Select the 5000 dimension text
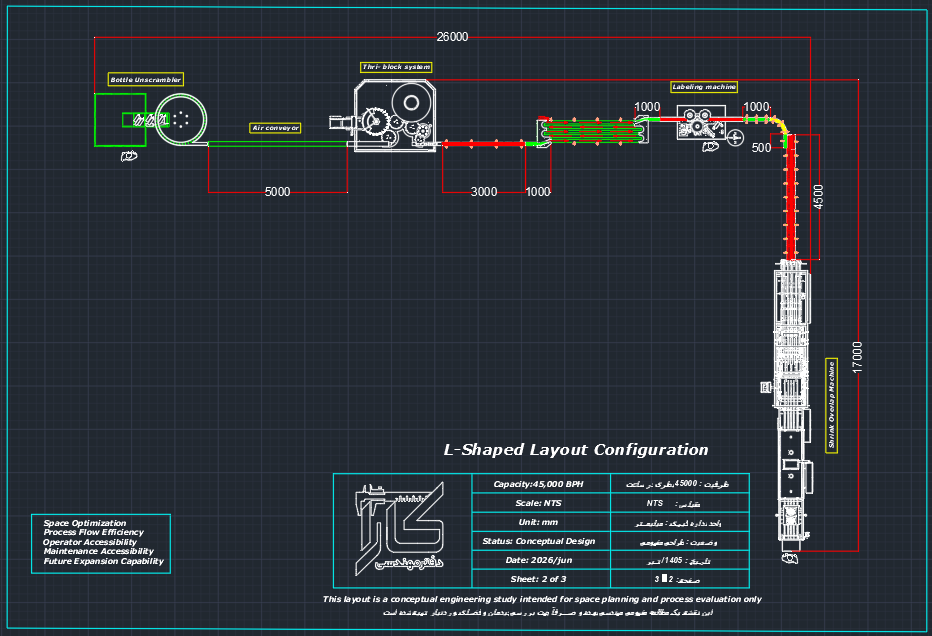 278,192
